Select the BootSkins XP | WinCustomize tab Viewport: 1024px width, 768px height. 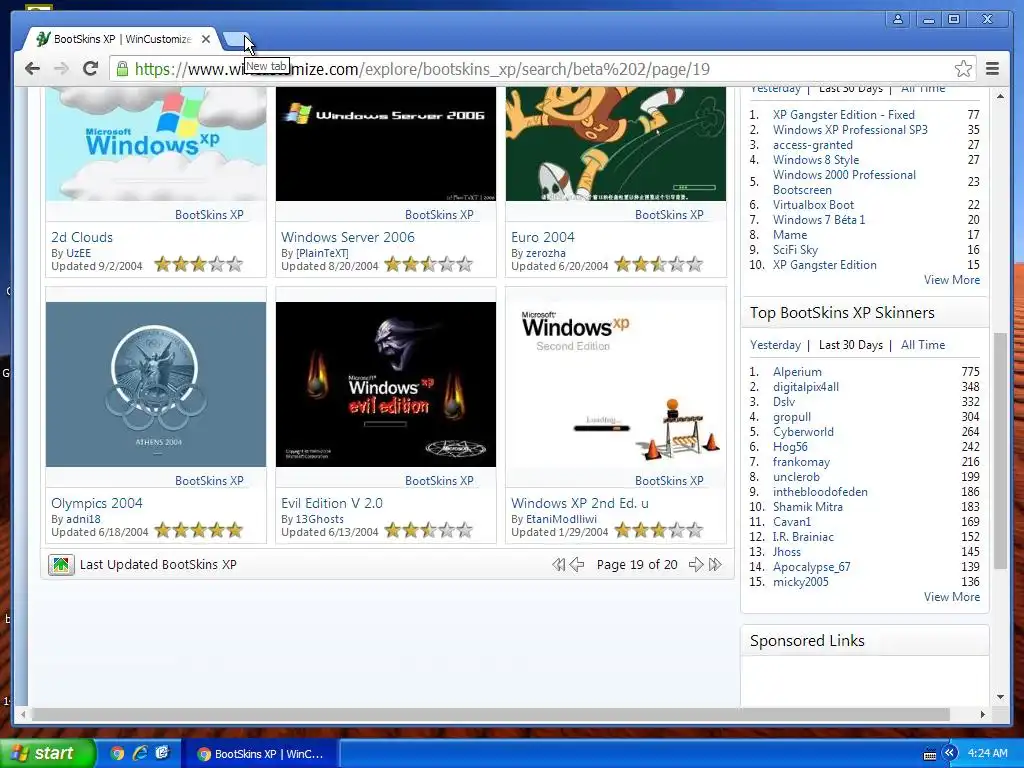pyautogui.click(x=121, y=39)
